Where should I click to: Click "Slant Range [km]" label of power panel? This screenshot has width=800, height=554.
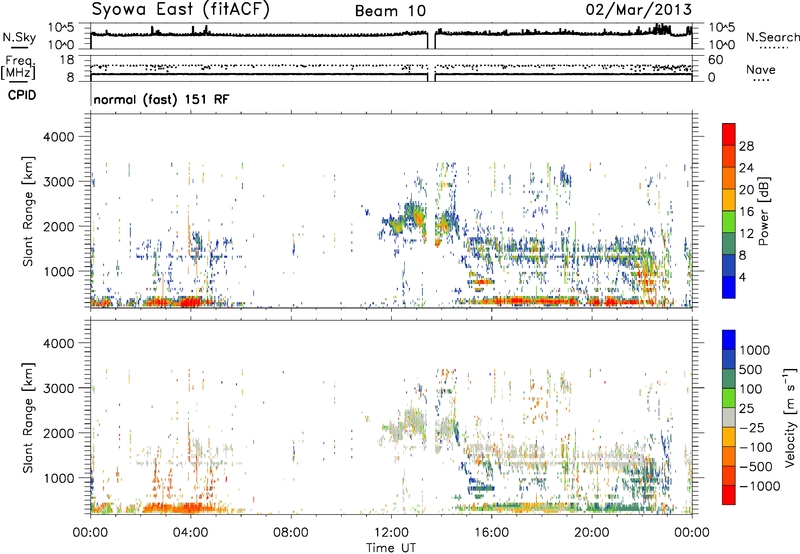click(28, 211)
